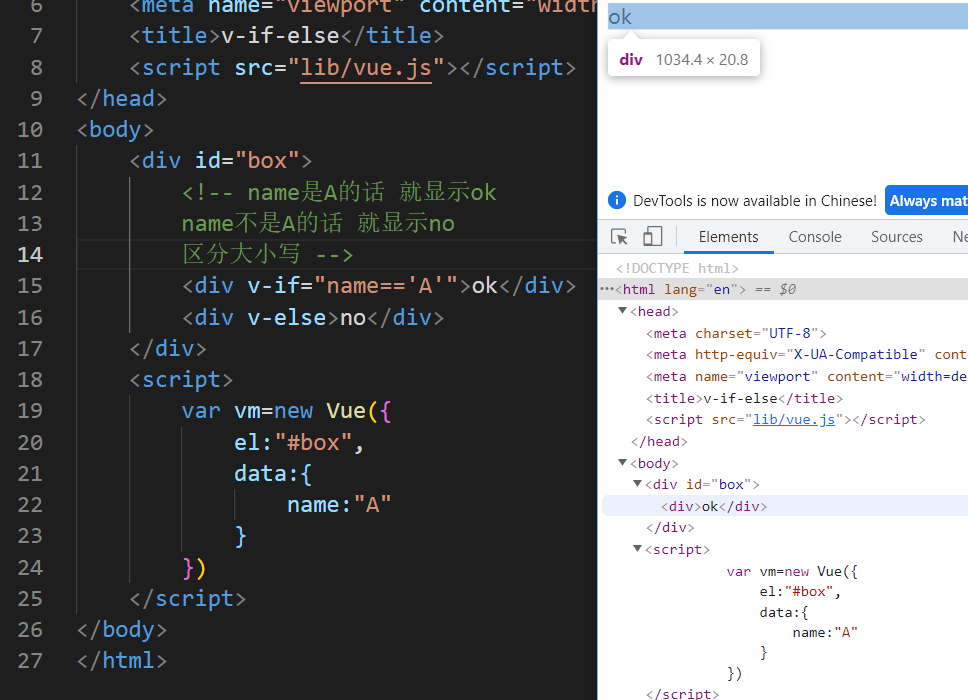Click the Always match language button

coord(927,201)
